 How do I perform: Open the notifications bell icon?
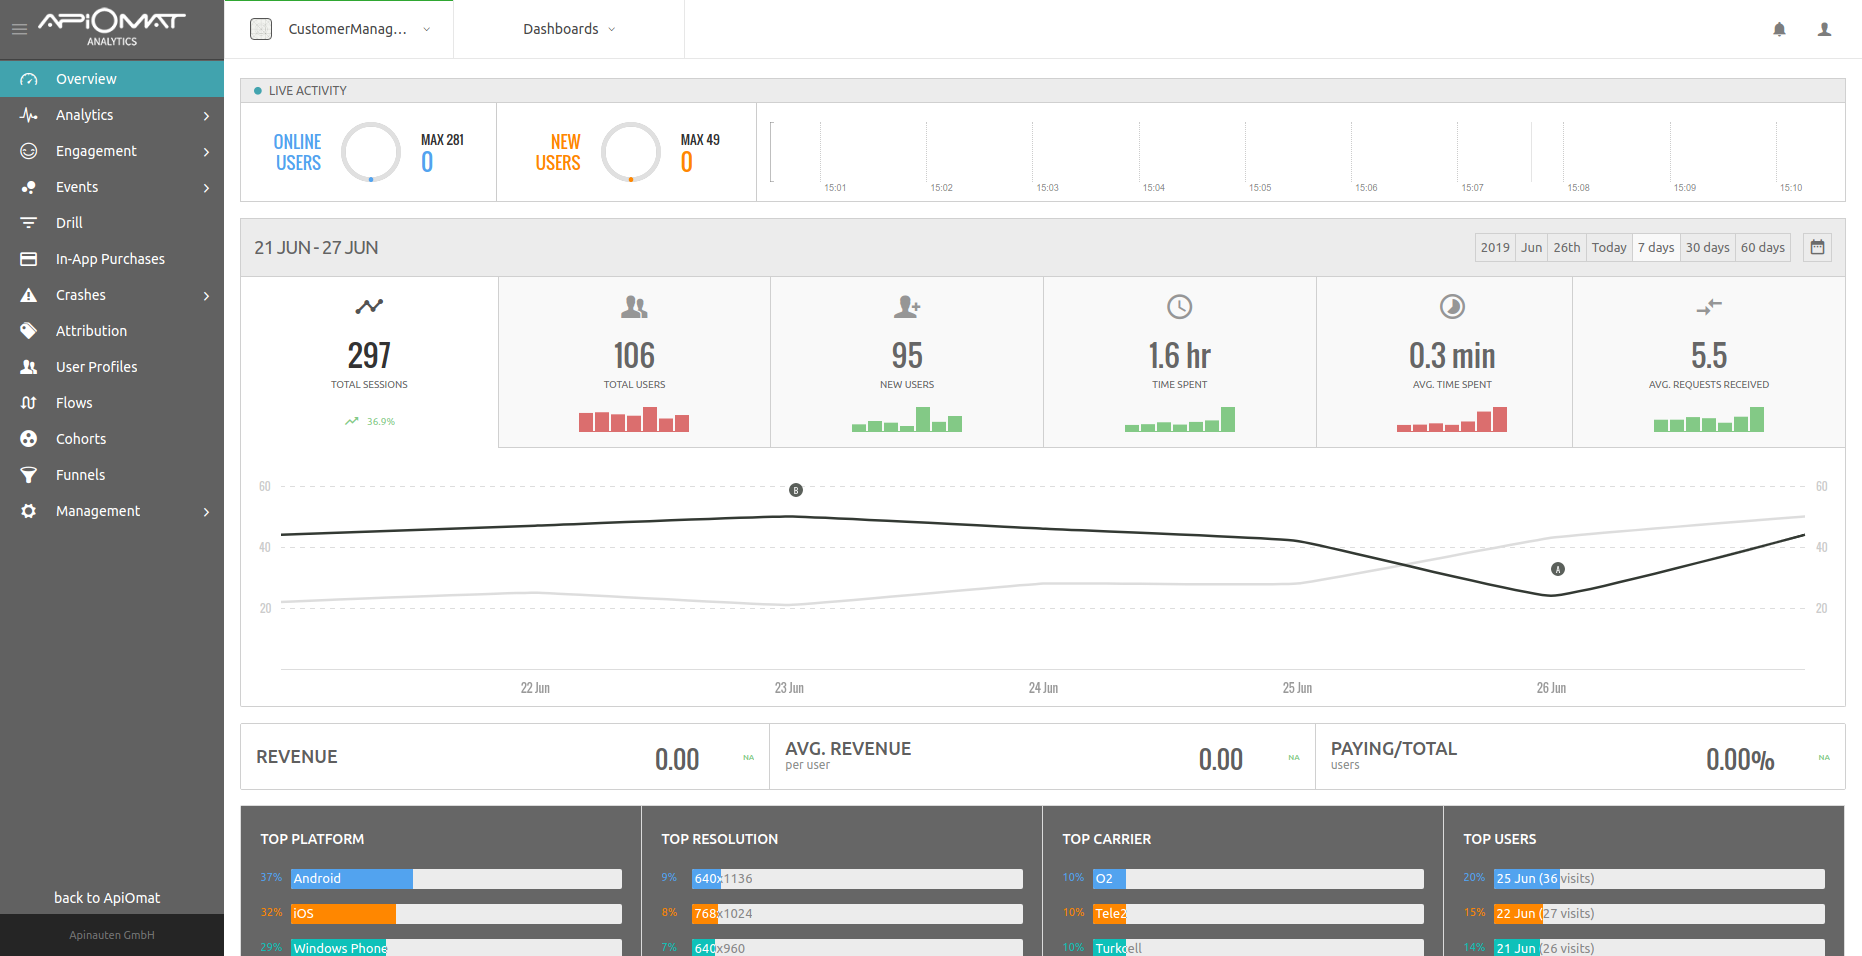(1779, 29)
